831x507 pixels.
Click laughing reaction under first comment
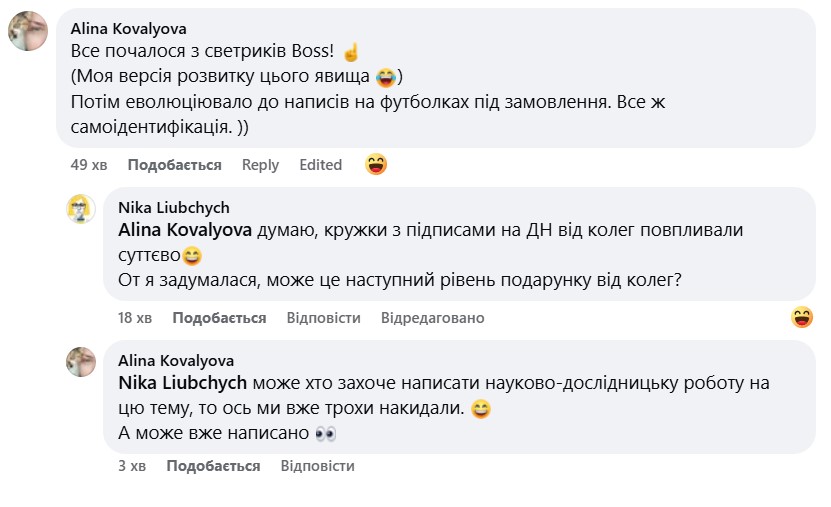pyautogui.click(x=376, y=164)
